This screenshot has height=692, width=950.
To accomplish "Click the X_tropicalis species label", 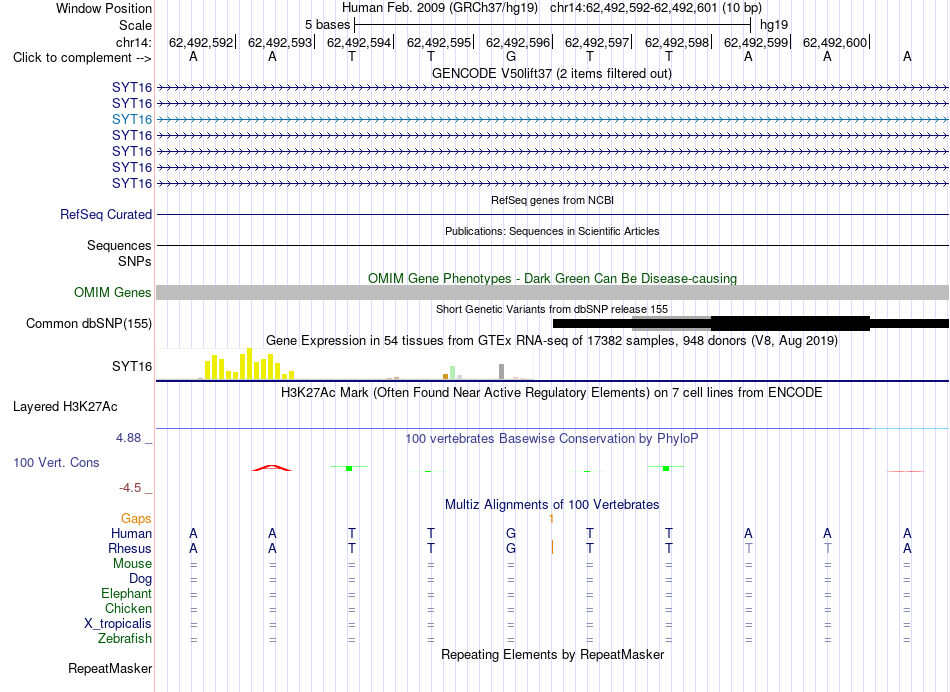I will pos(118,624).
